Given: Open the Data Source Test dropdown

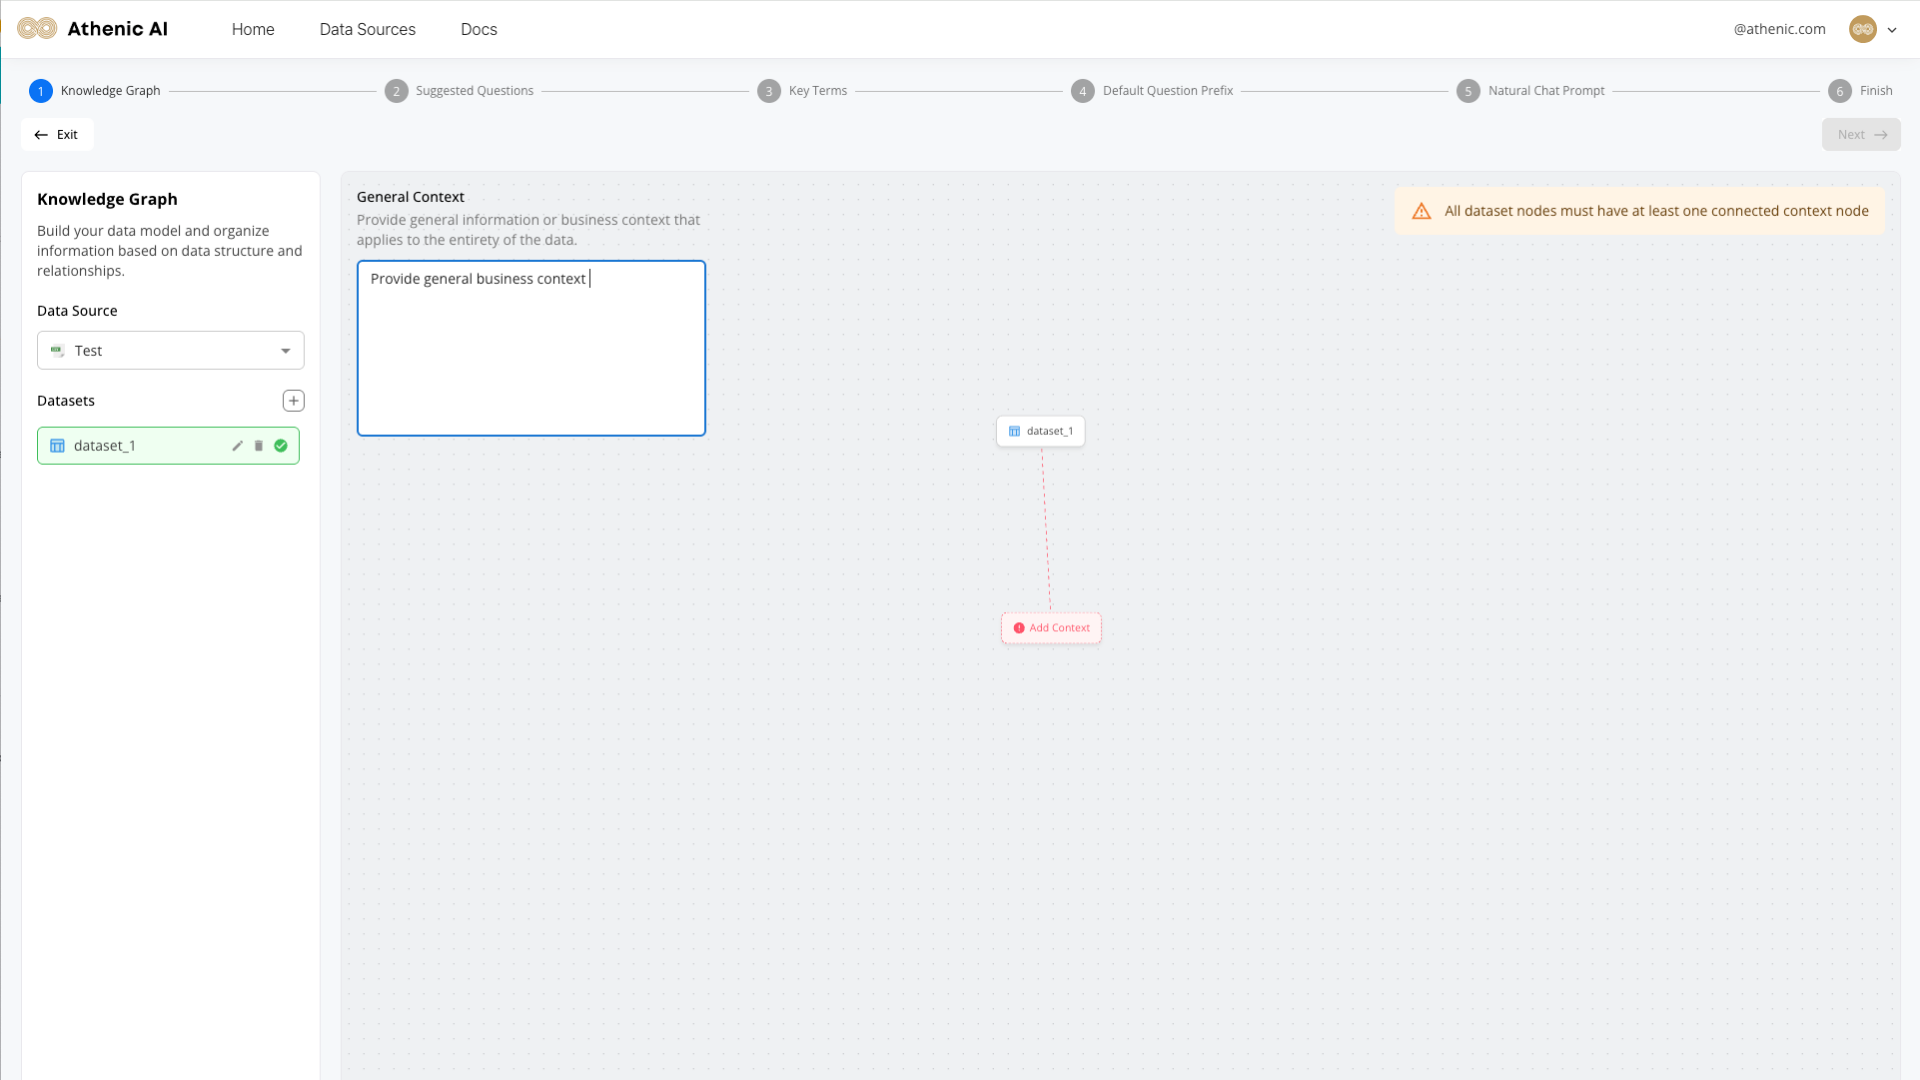Looking at the screenshot, I should [x=171, y=351].
